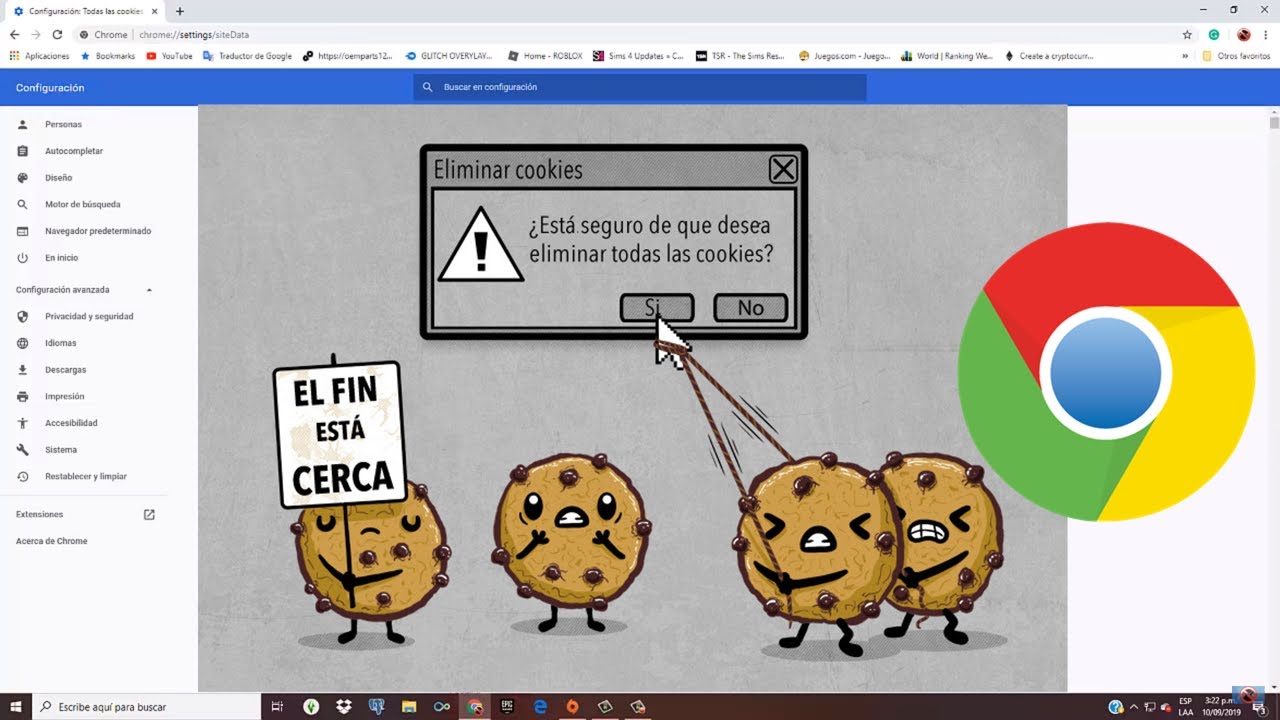Screen dimensions: 1280x720
Task: Click the Windows taskbar search box
Action: tap(146, 707)
